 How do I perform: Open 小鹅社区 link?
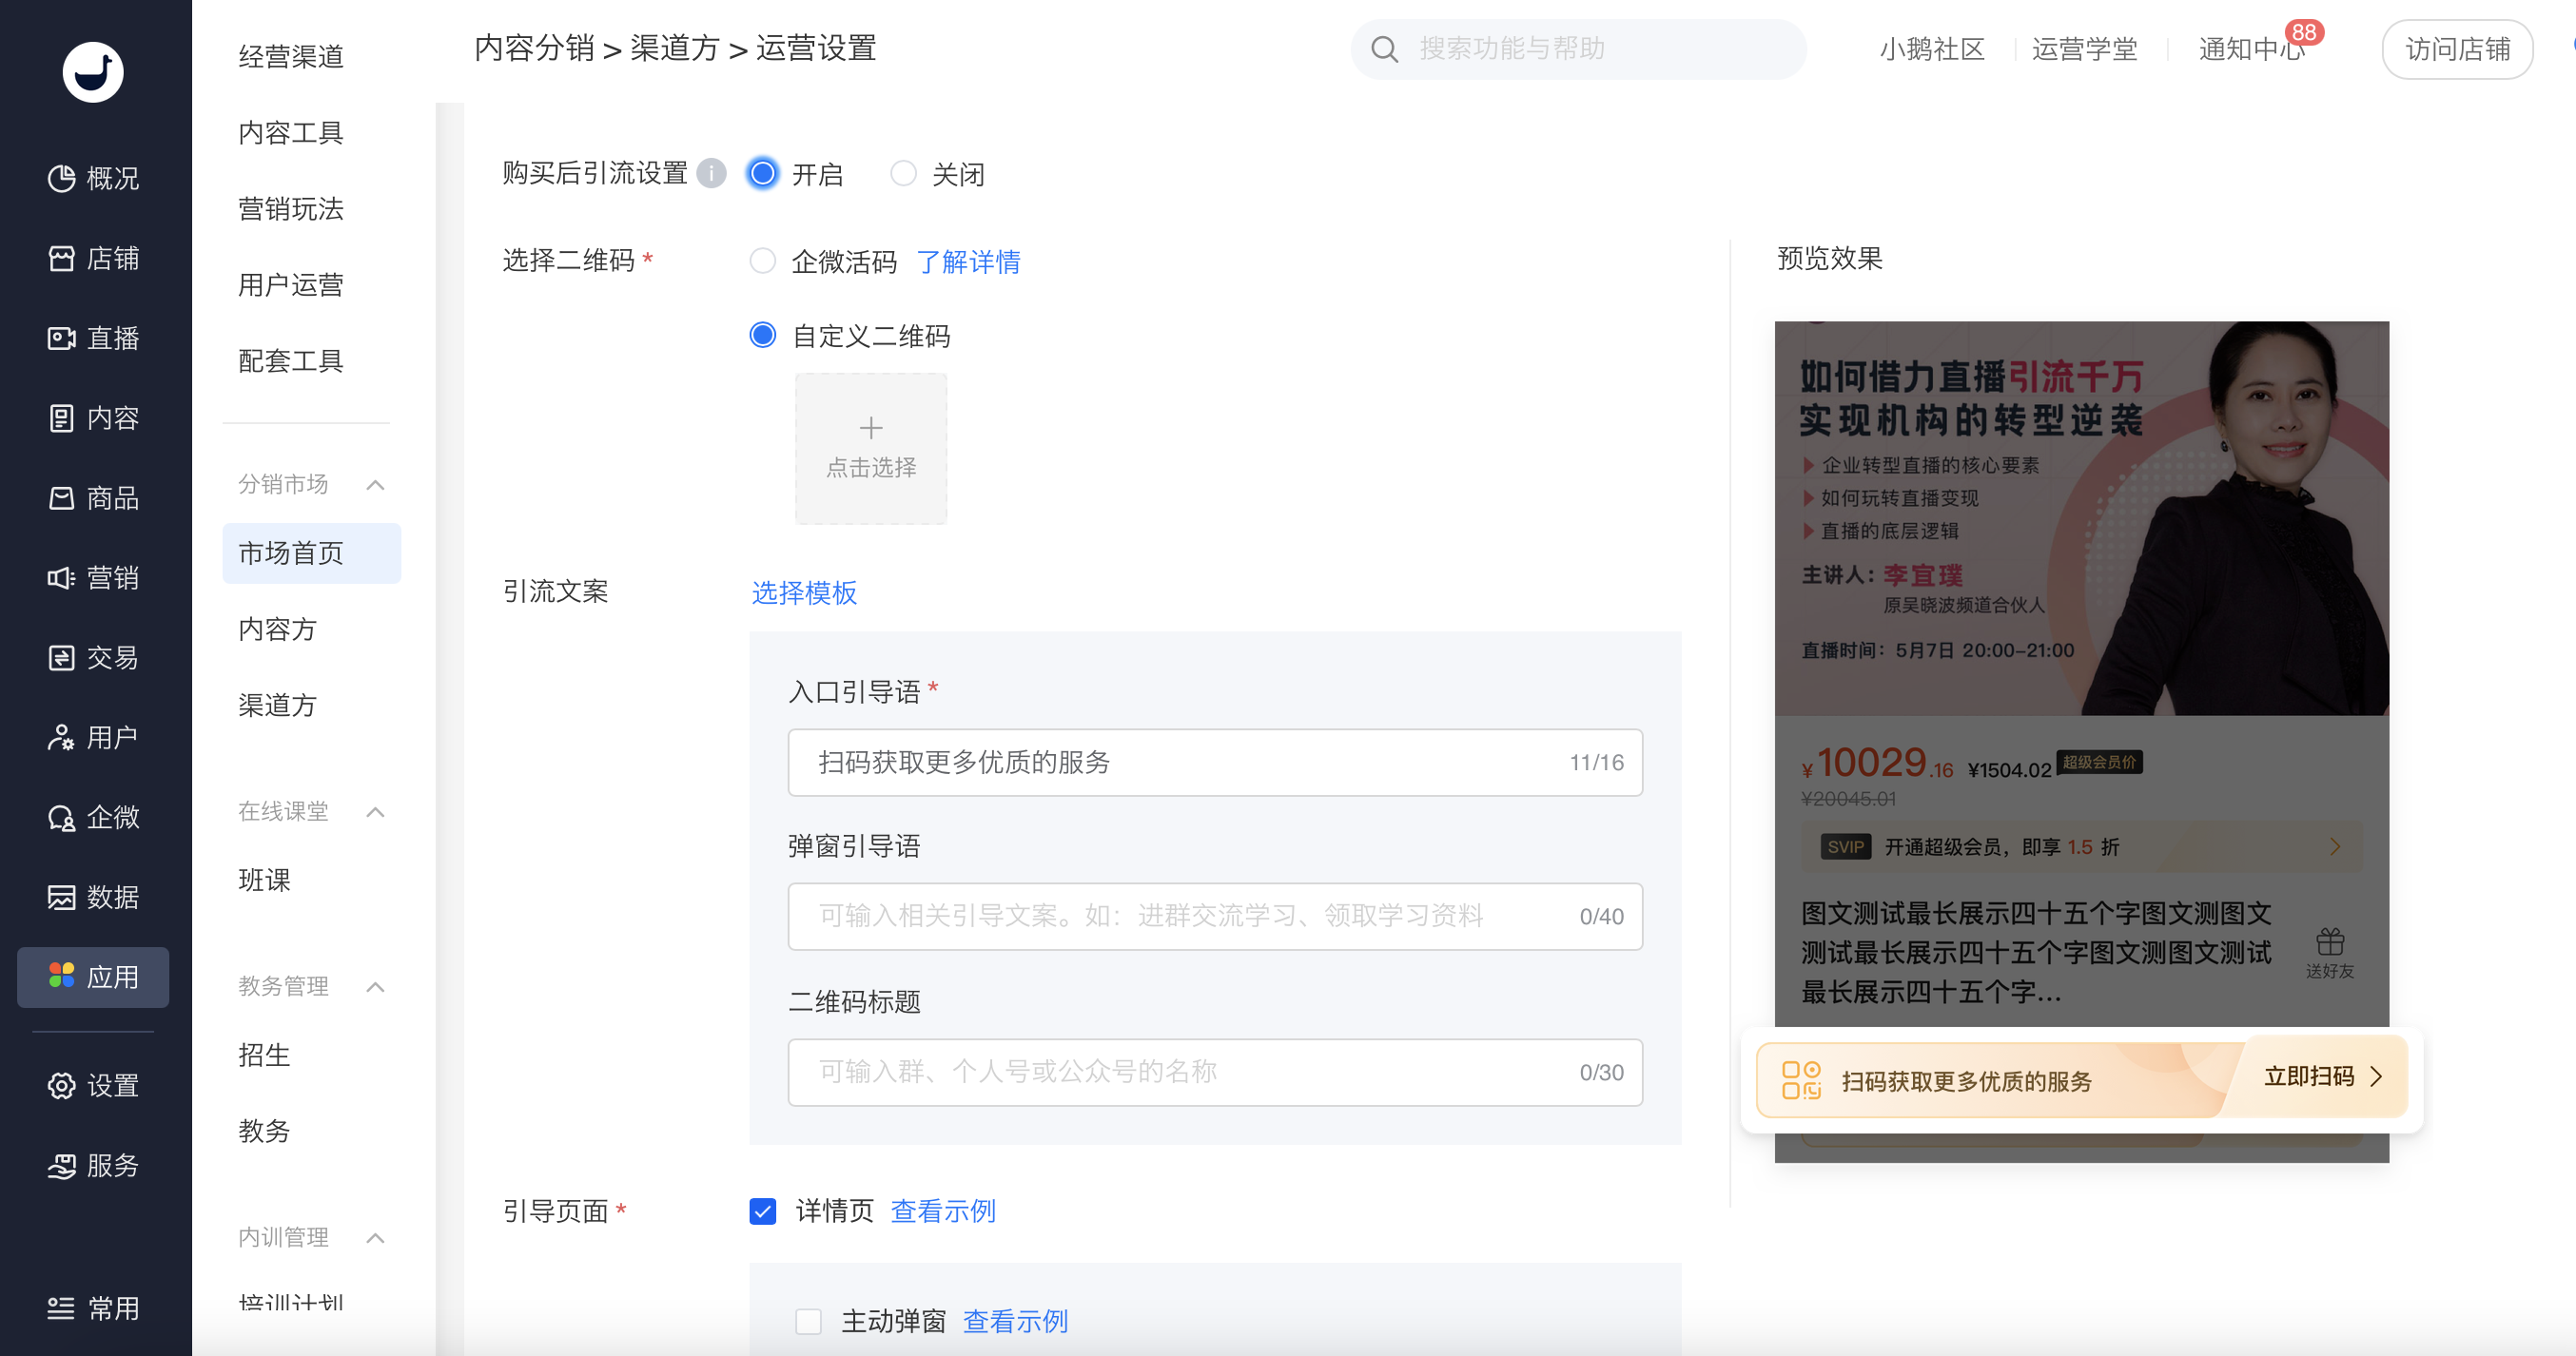(x=1932, y=49)
